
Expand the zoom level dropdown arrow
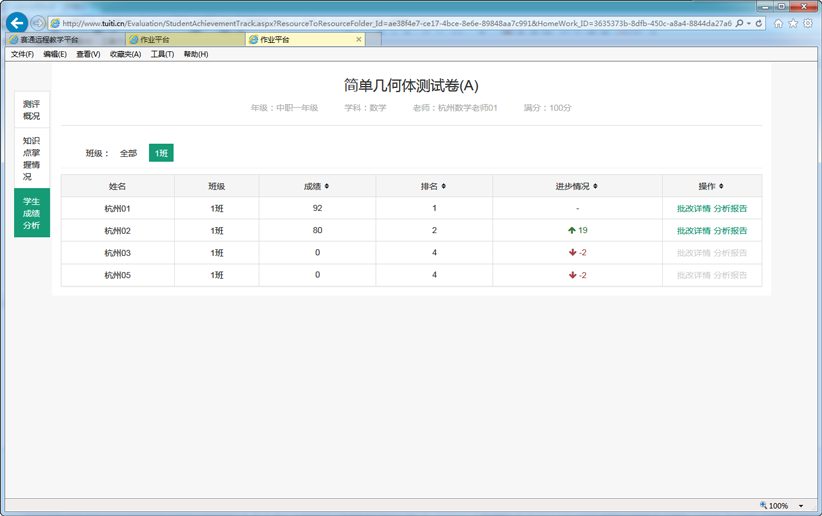click(801, 506)
